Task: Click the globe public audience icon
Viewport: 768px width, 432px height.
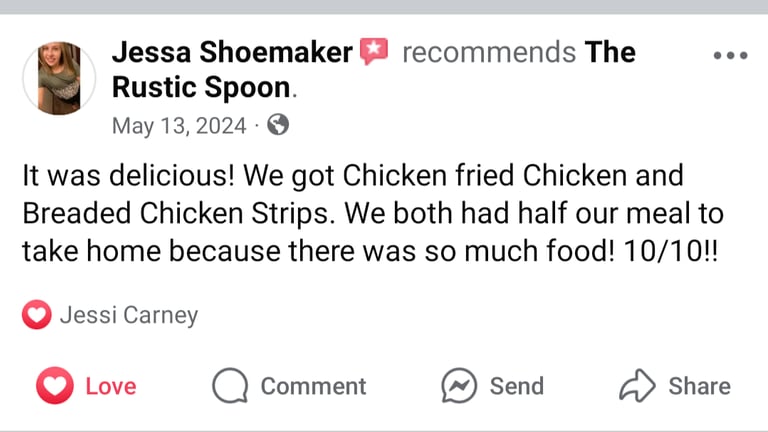Action: click(x=279, y=125)
